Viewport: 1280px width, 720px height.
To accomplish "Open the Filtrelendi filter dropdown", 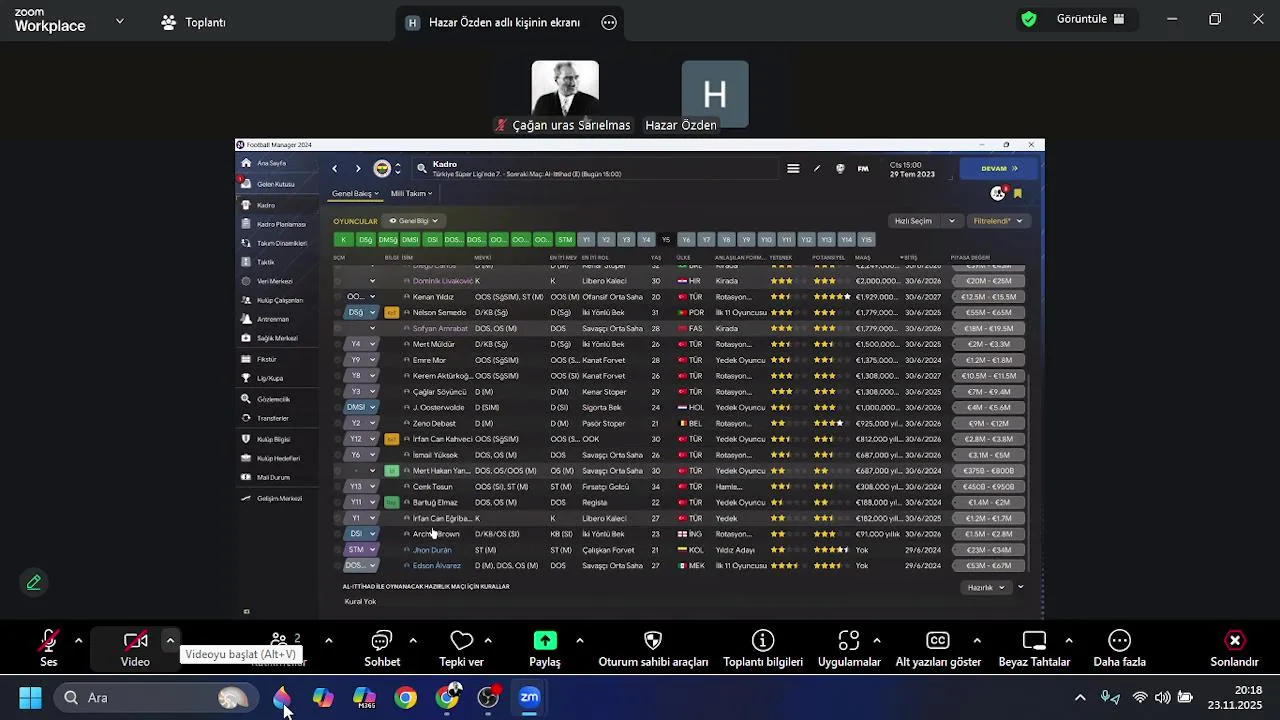I will [998, 221].
